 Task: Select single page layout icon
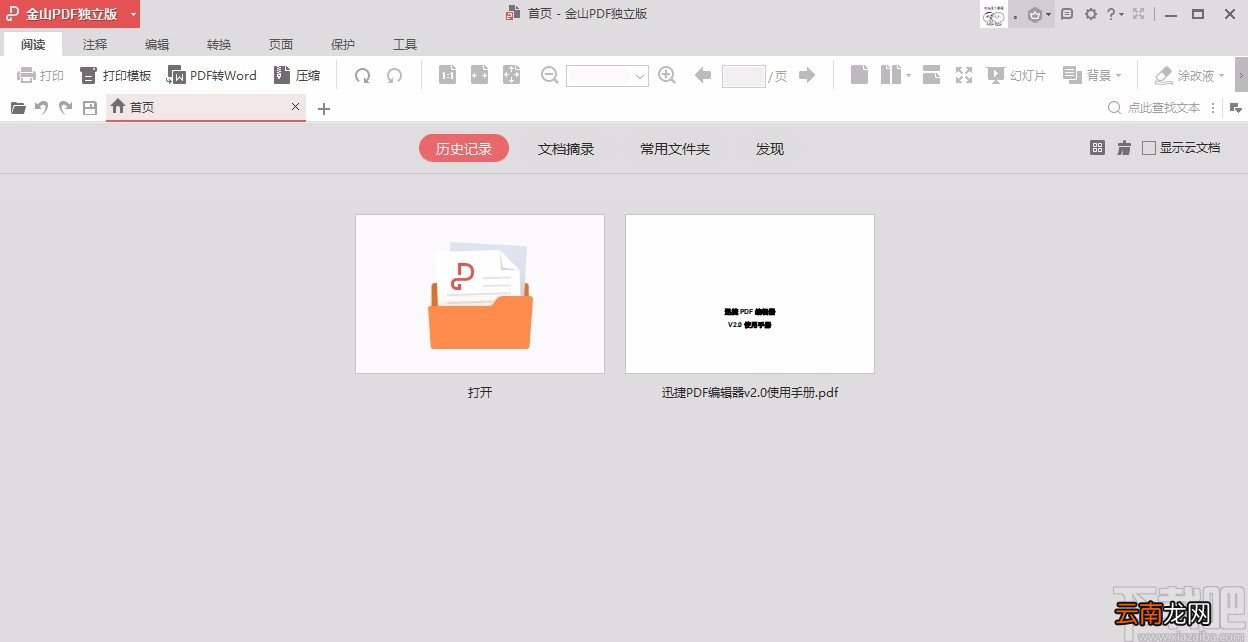click(859, 75)
